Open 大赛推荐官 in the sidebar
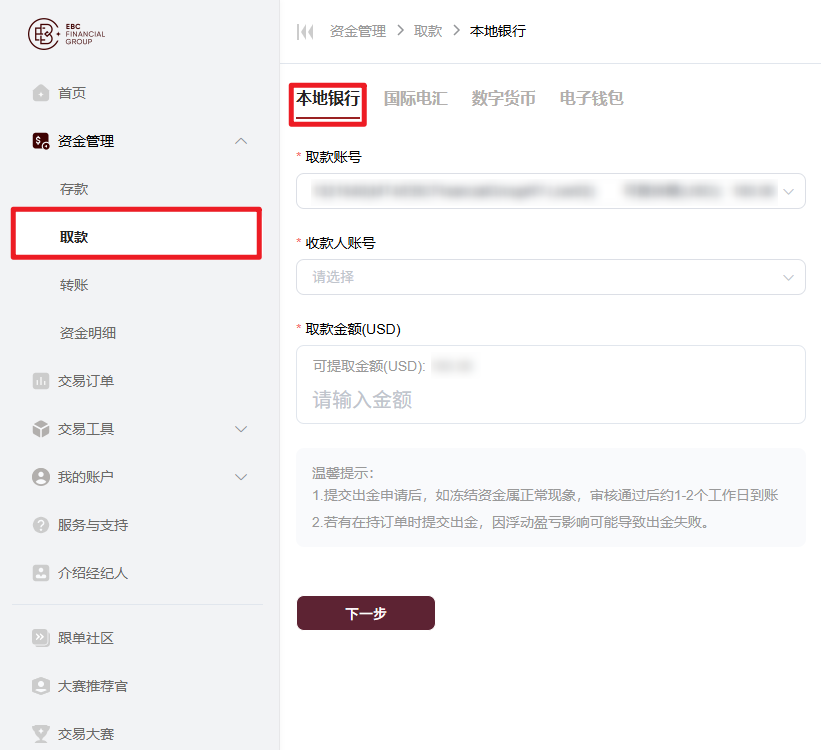This screenshot has width=821, height=750. [x=93, y=686]
